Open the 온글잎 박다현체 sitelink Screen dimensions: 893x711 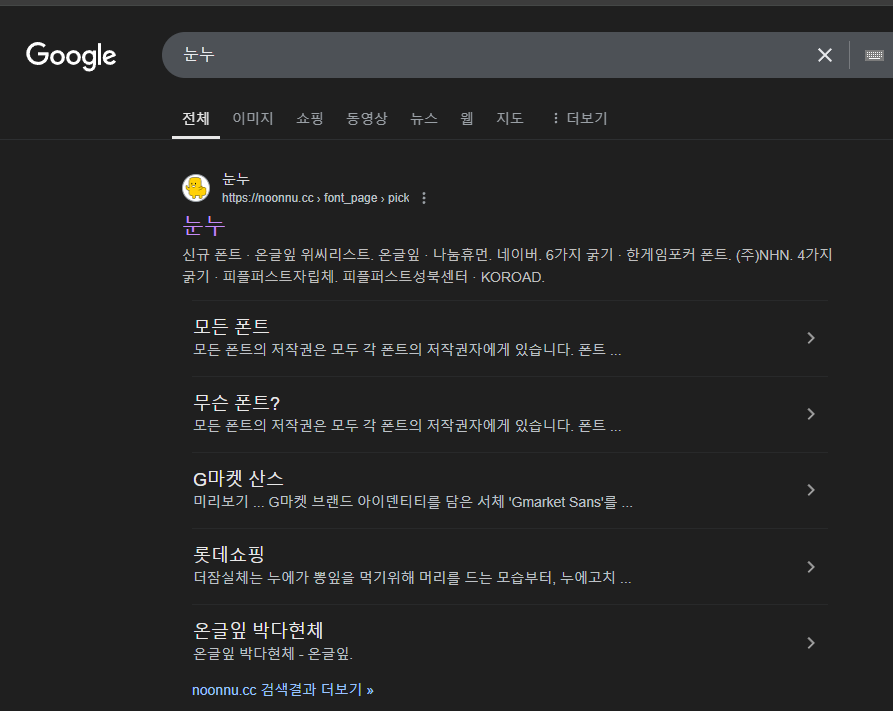[259, 630]
